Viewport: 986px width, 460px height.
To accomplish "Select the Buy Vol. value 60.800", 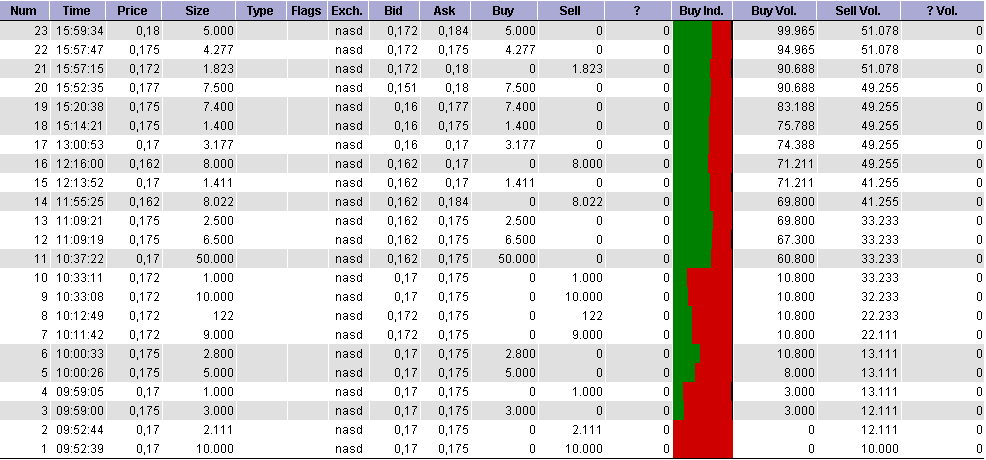I will point(796,258).
